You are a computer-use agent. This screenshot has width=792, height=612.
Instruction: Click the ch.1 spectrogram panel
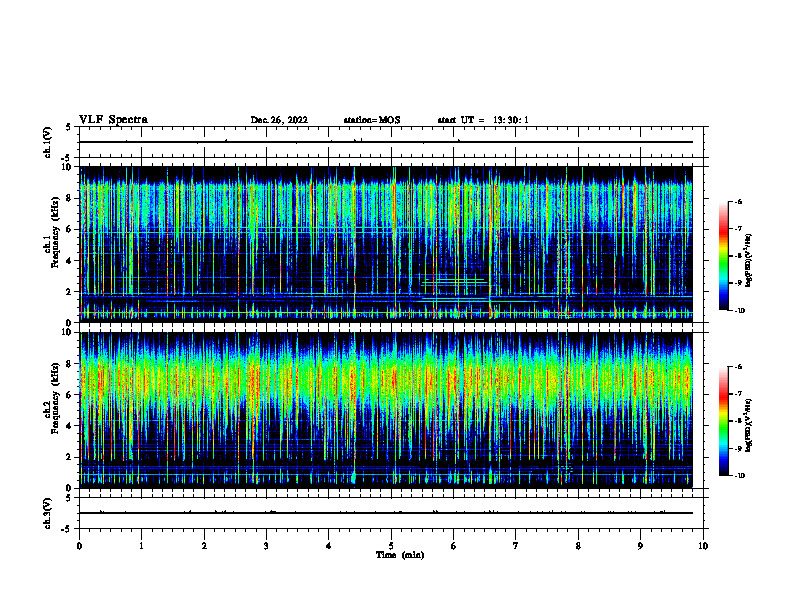386,244
